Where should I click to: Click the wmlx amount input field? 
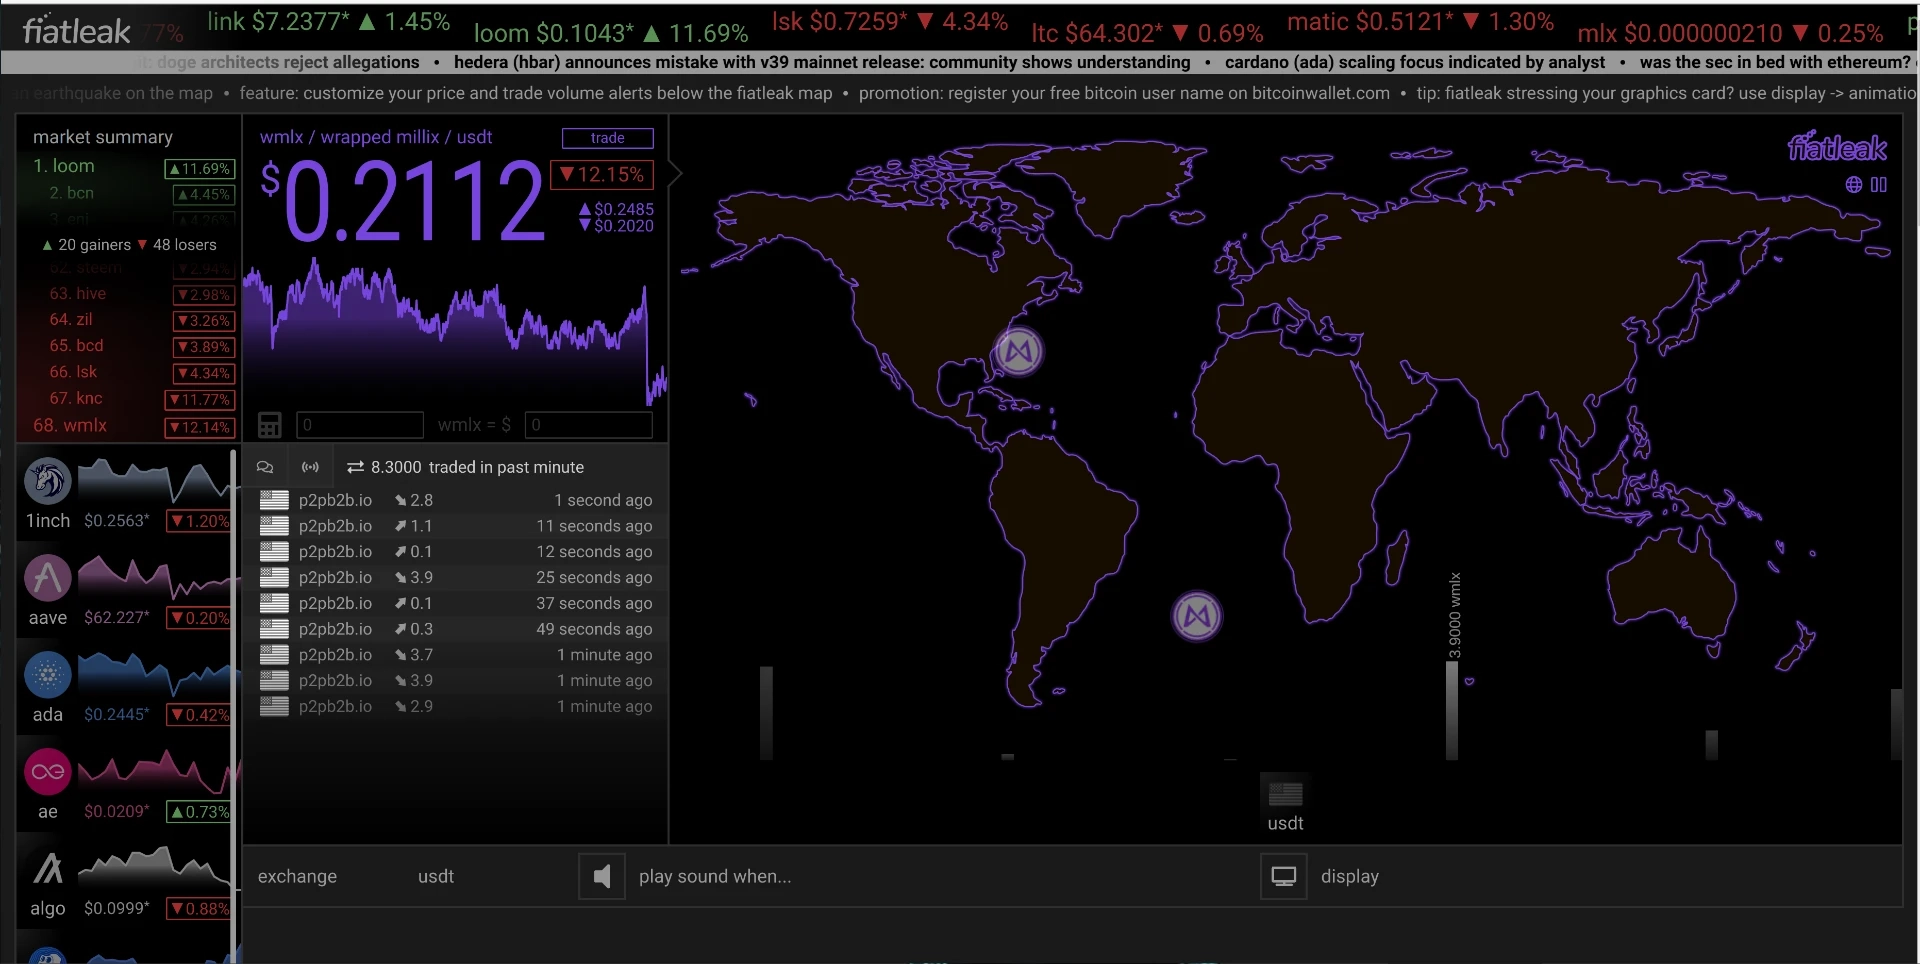360,425
